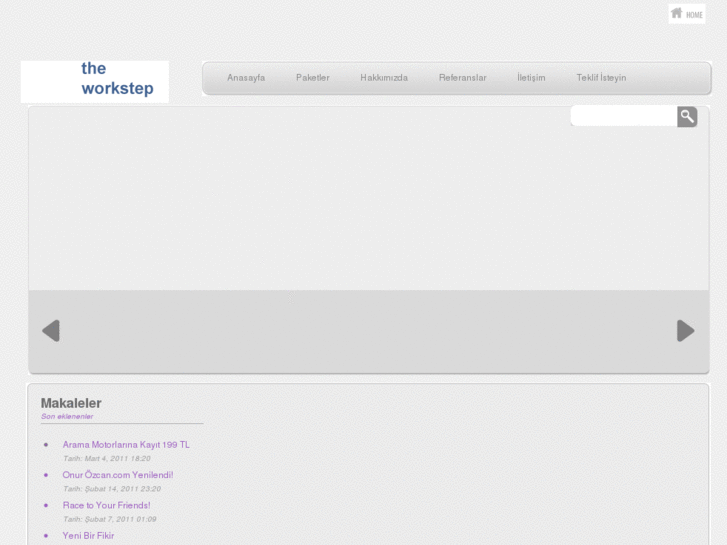Open Yeni Bir Fikir article

click(88, 535)
